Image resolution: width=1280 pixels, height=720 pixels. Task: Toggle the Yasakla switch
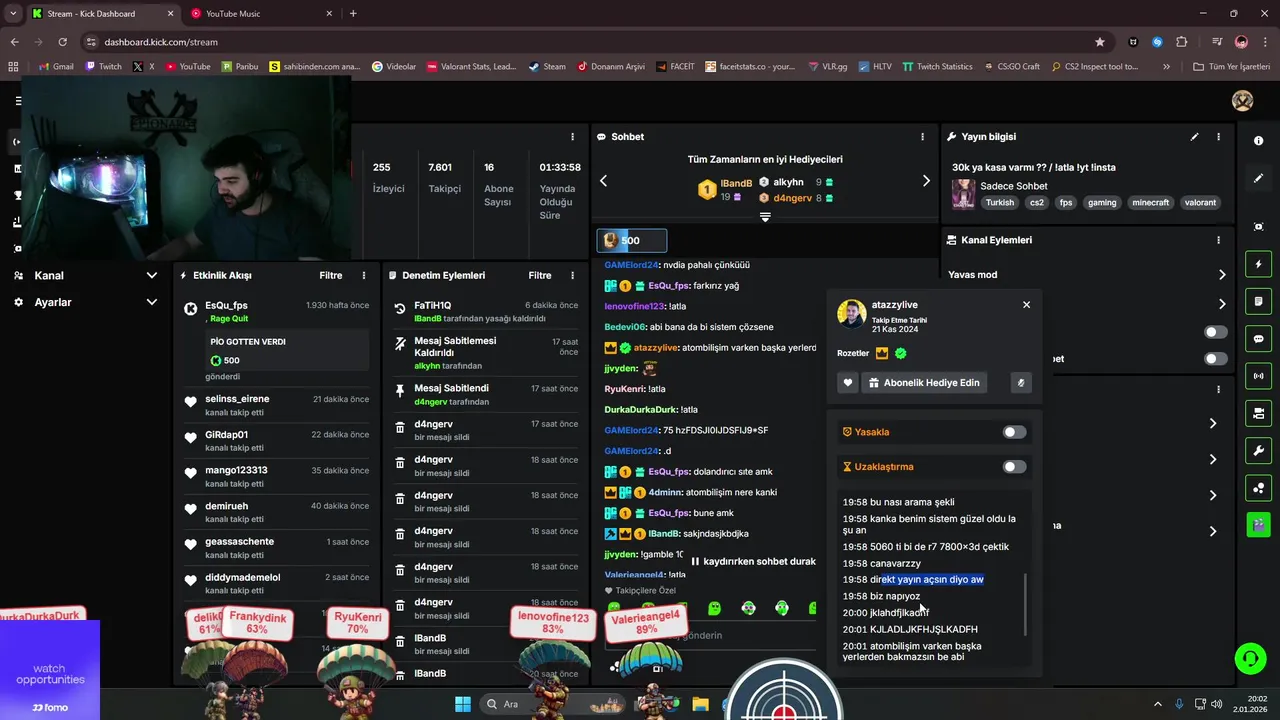click(1014, 432)
